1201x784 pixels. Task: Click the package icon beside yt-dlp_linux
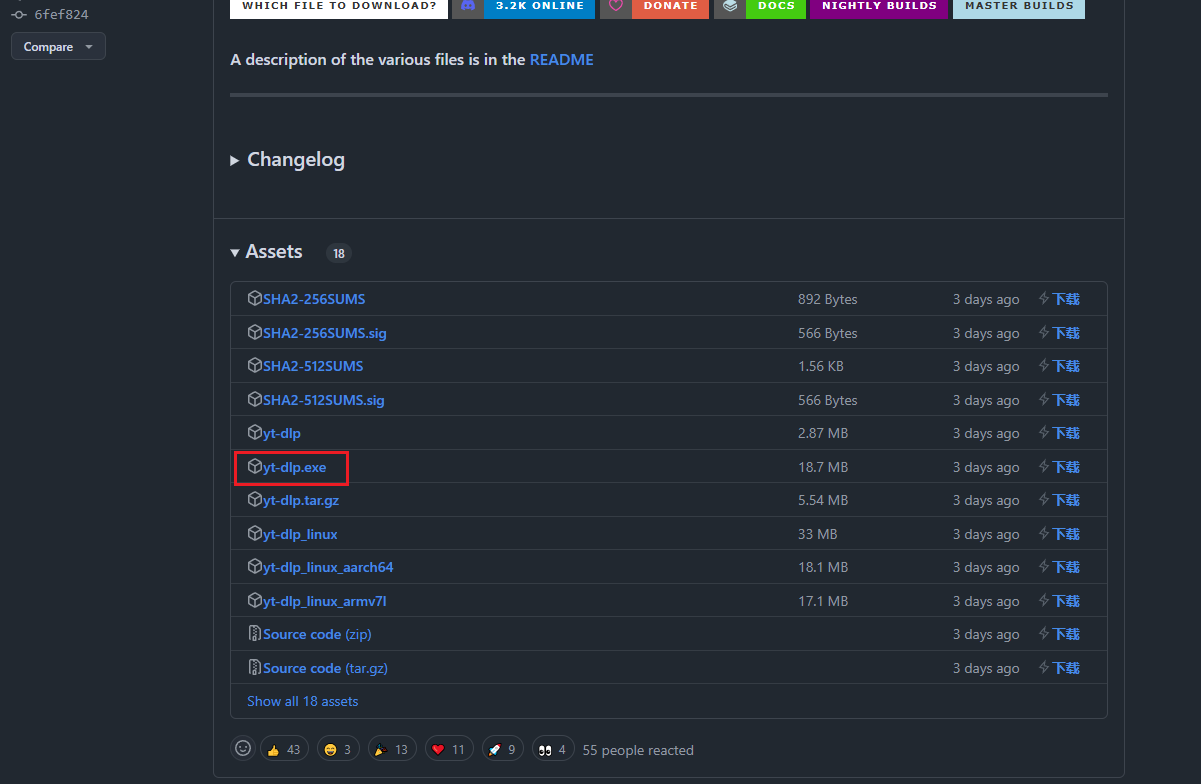click(x=255, y=534)
